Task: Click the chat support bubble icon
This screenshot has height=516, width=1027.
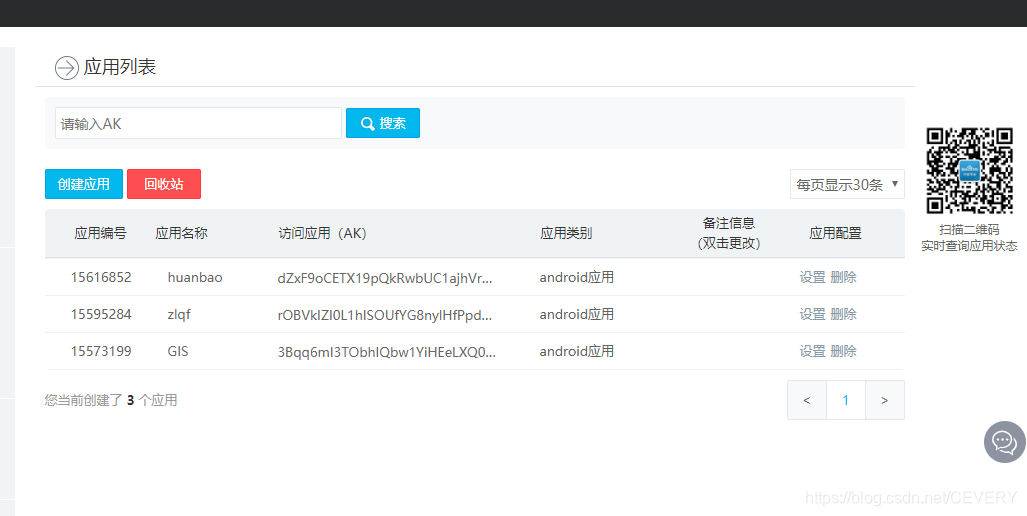Action: (1004, 442)
